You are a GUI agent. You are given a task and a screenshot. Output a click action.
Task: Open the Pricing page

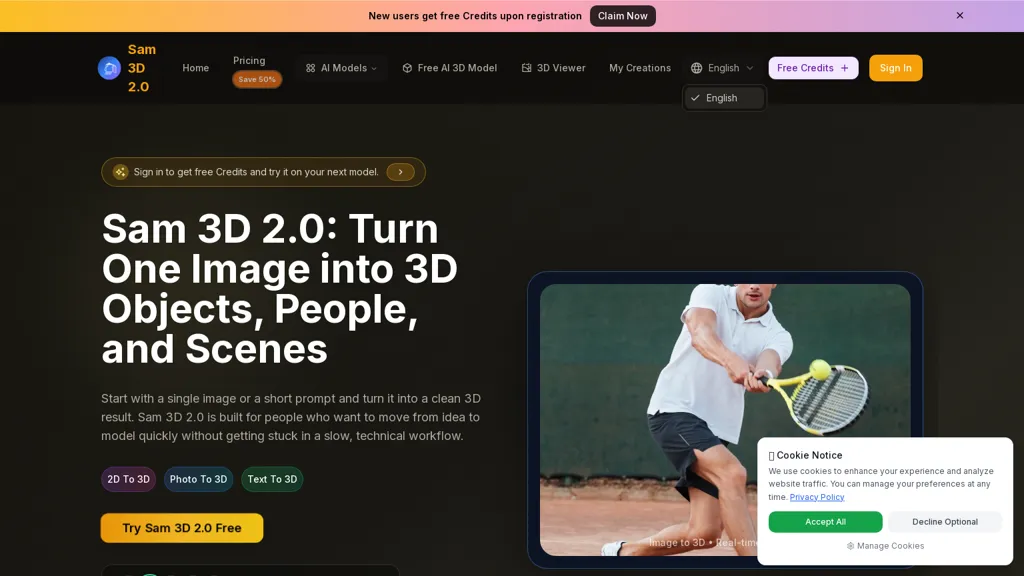tap(249, 60)
